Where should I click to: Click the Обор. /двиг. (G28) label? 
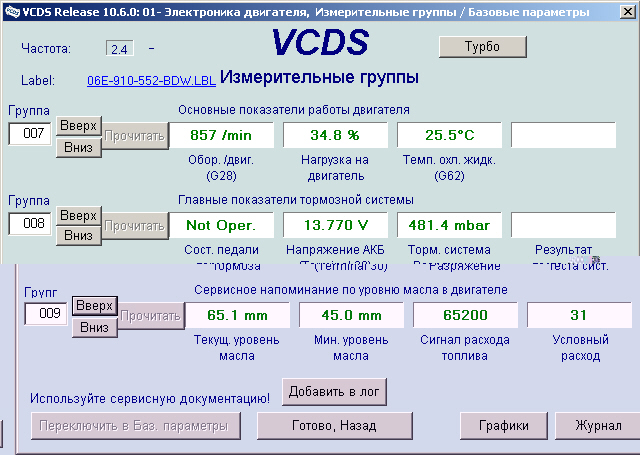pos(221,168)
